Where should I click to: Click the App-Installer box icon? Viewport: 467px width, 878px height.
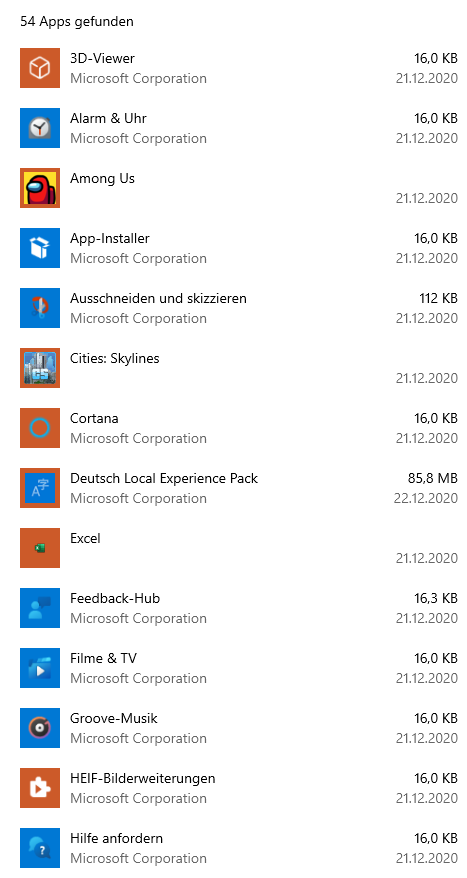(40, 247)
